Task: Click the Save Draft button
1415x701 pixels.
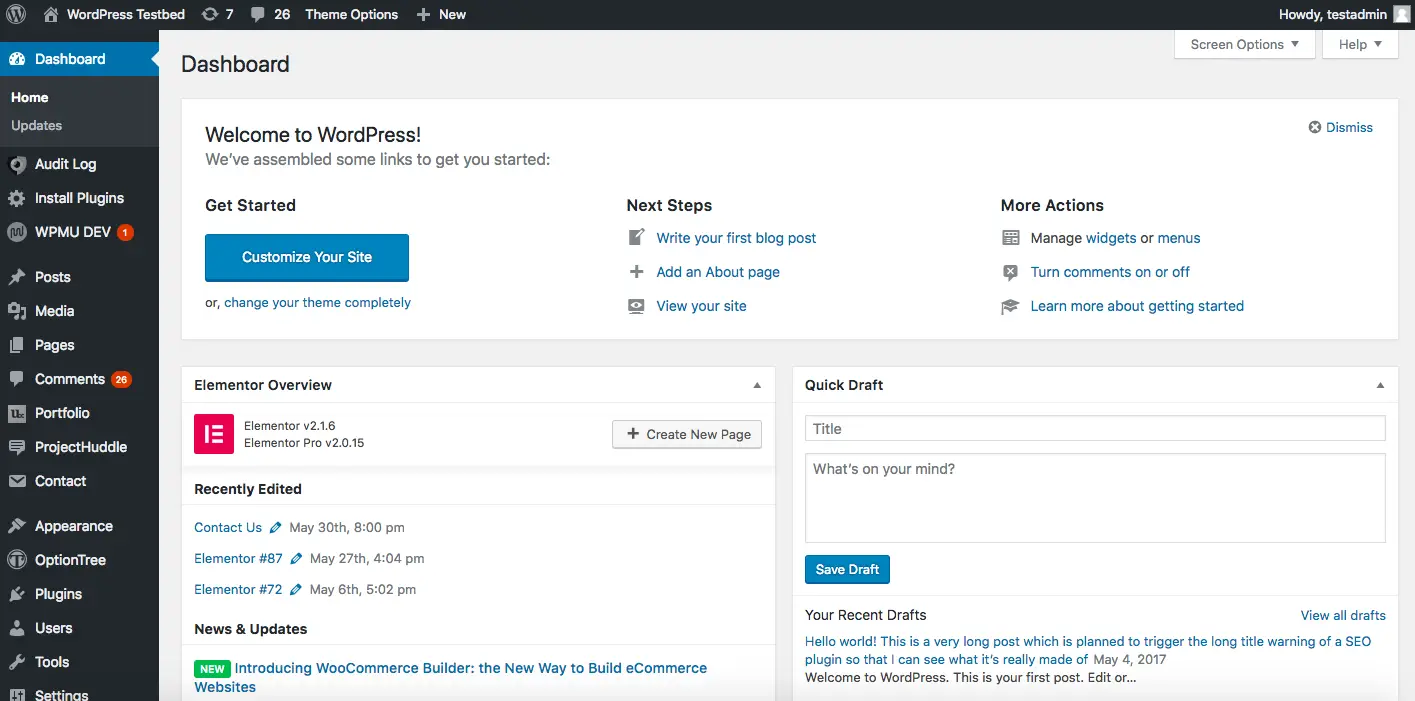Action: click(847, 569)
